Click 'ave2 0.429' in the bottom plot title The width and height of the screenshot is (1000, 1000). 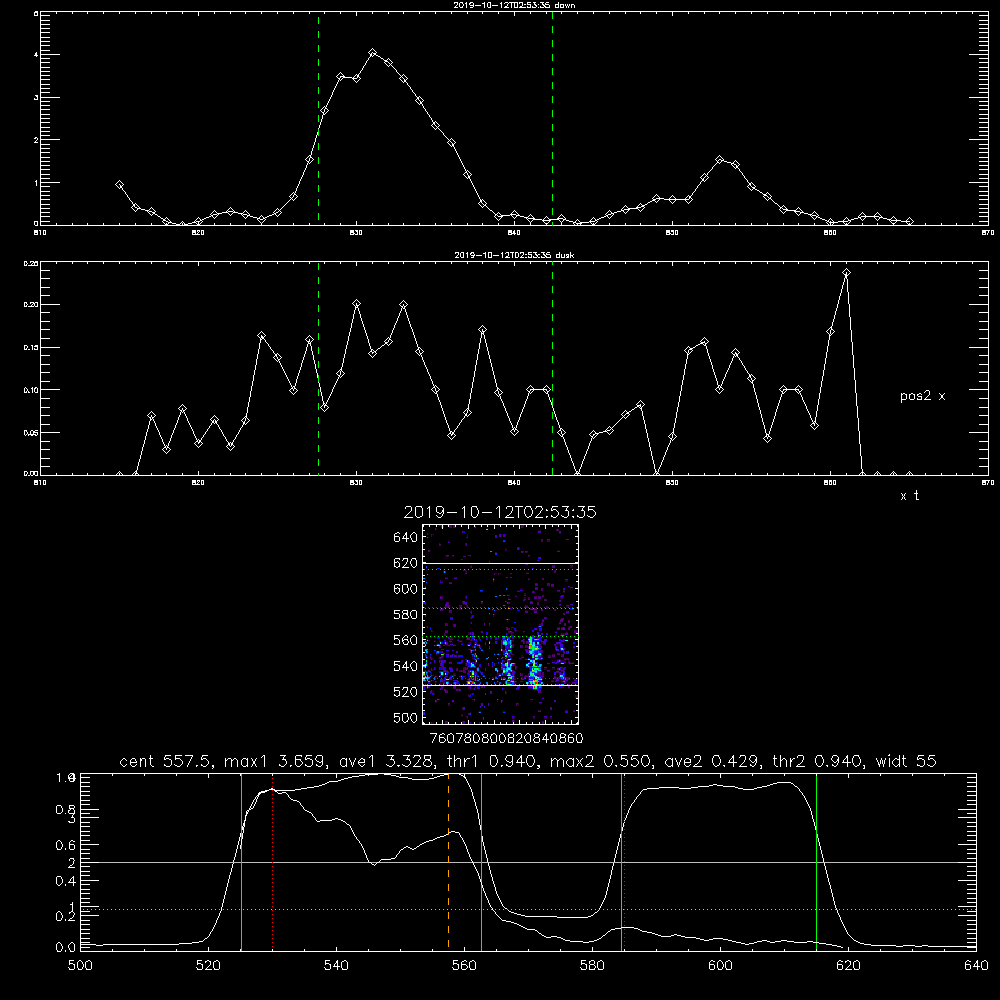712,761
